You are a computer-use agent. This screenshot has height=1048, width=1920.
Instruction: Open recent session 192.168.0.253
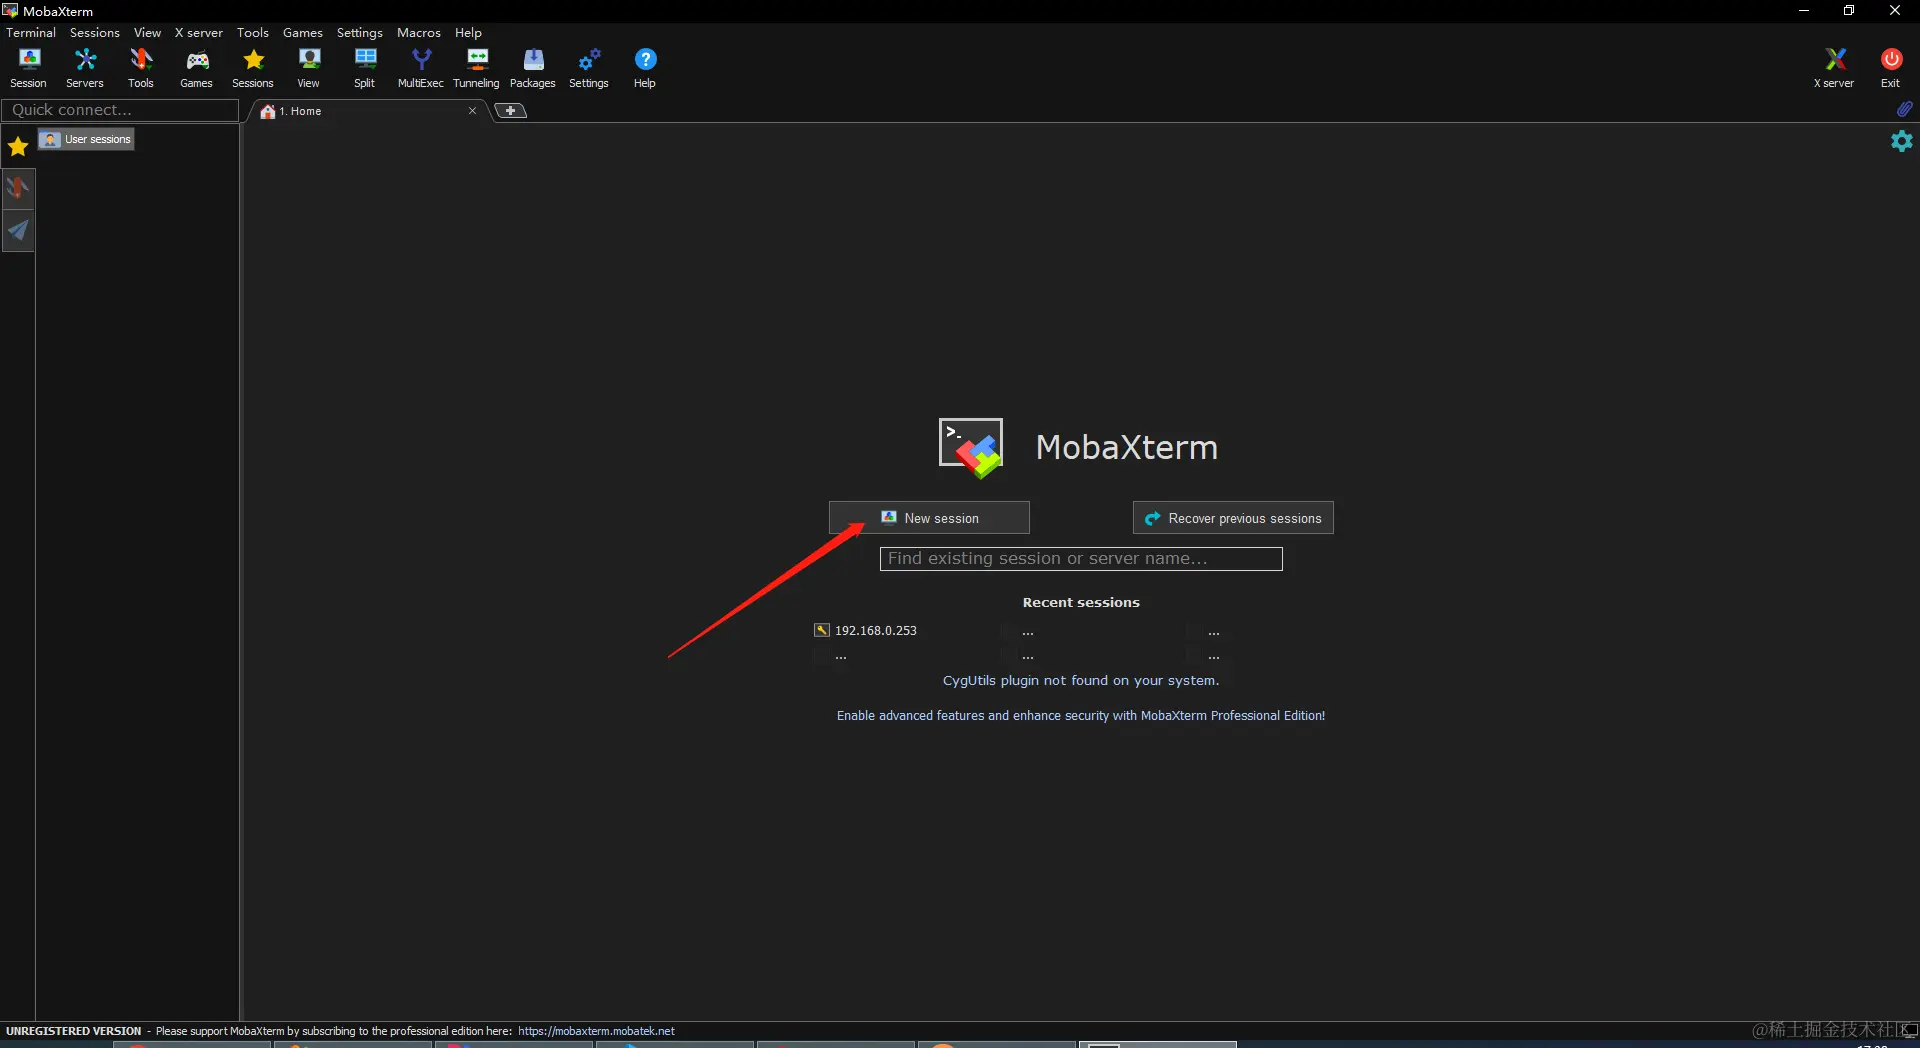[866, 631]
